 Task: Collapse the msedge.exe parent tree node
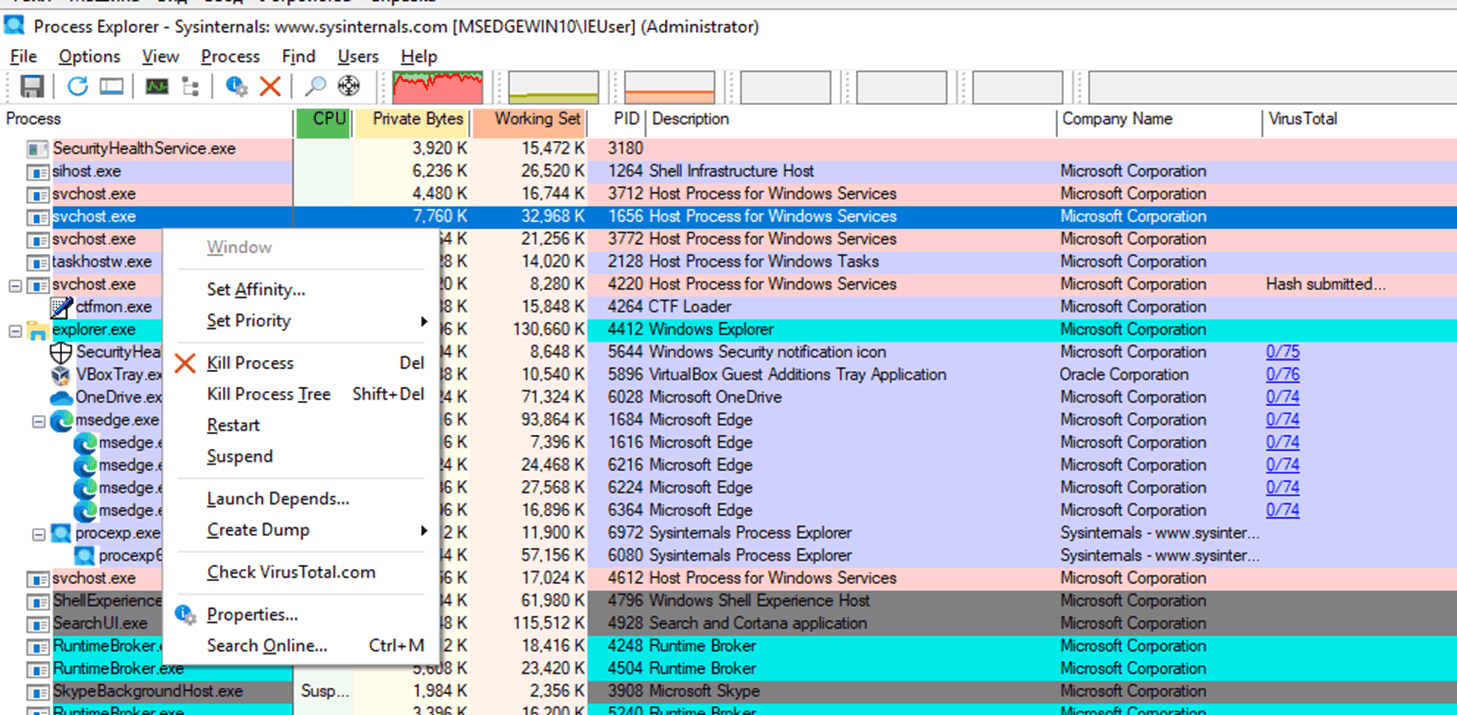pos(39,421)
